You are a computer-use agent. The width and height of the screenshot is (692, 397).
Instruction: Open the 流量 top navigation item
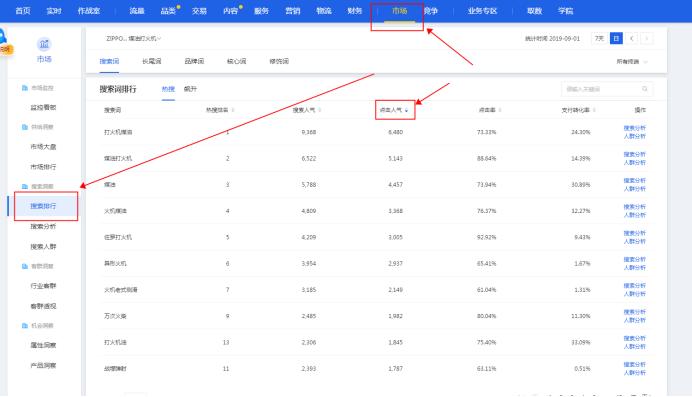pyautogui.click(x=137, y=11)
